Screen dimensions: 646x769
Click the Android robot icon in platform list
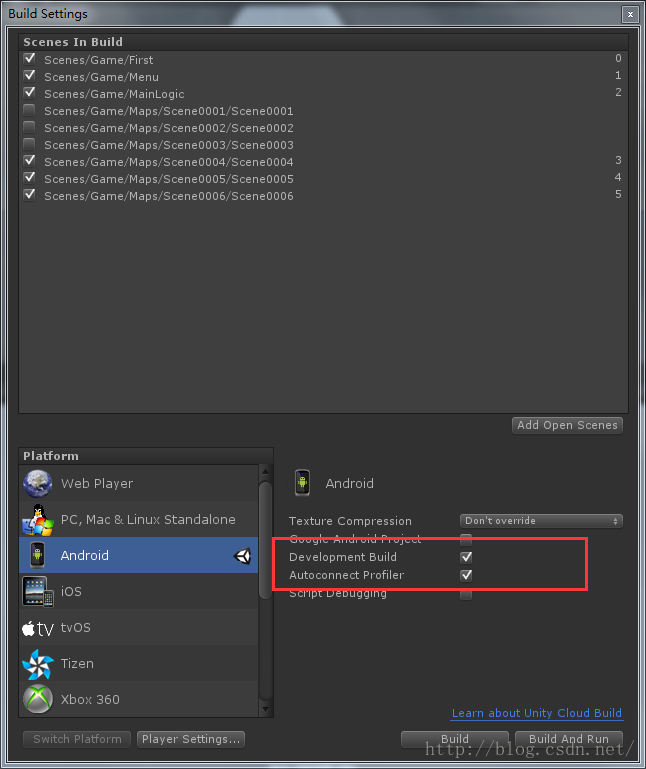(37, 555)
